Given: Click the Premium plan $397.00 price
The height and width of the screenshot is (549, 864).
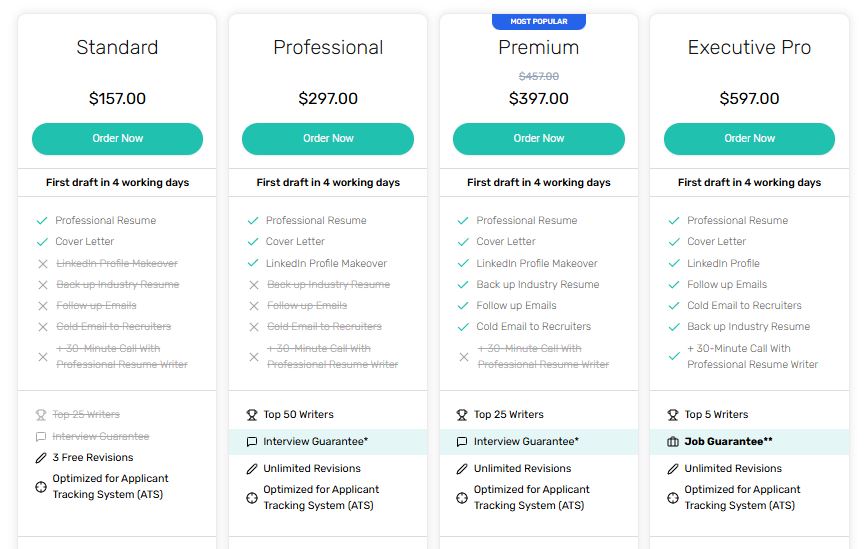Looking at the screenshot, I should coord(539,99).
